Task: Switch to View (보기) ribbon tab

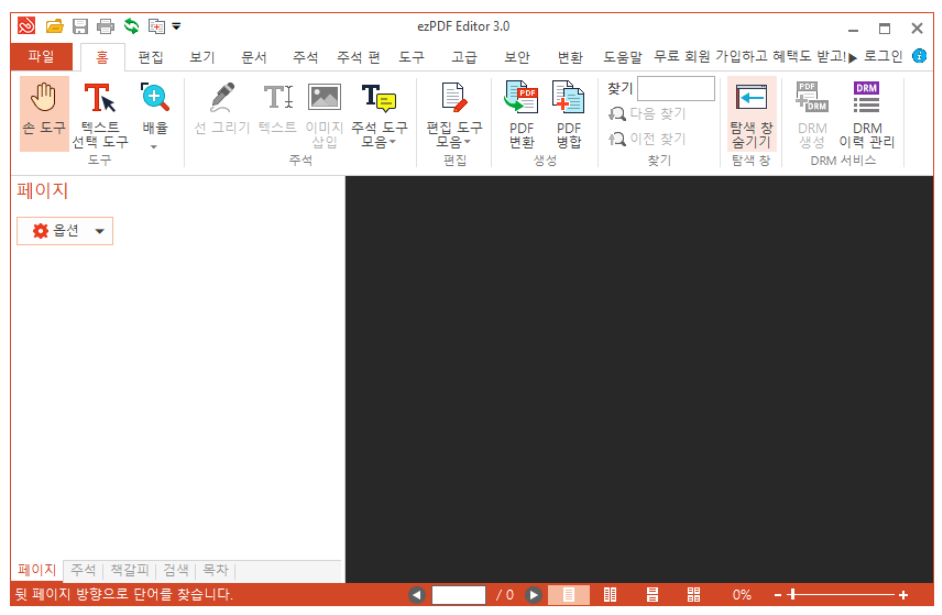Action: (202, 58)
